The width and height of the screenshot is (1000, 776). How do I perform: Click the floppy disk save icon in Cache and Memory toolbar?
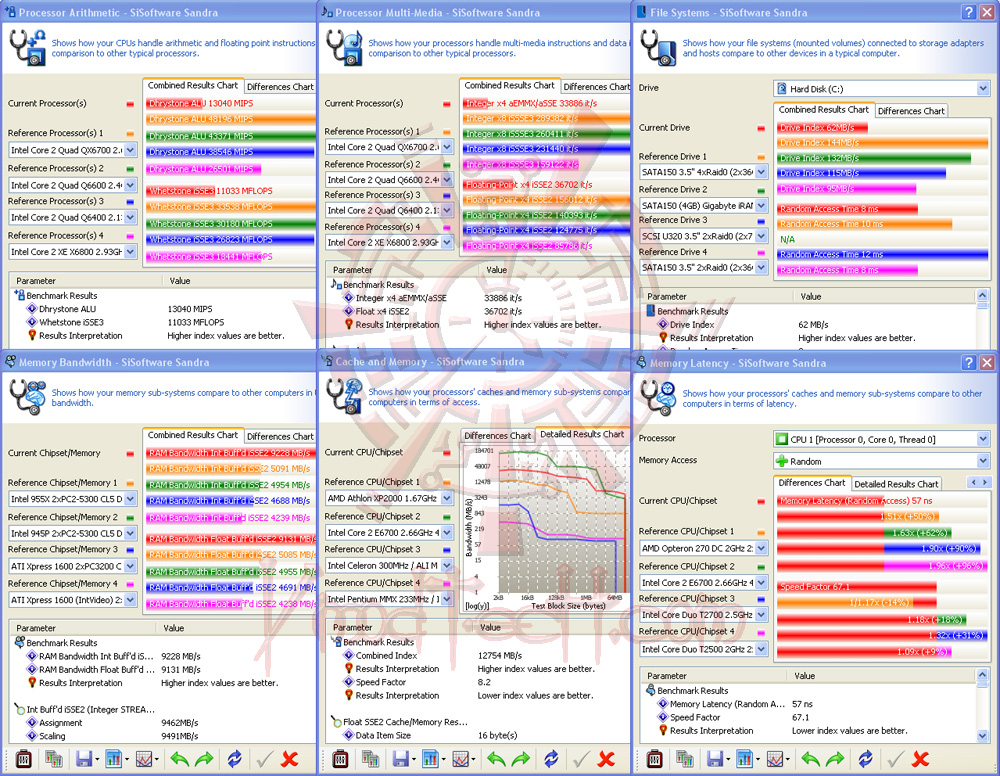tap(401, 759)
